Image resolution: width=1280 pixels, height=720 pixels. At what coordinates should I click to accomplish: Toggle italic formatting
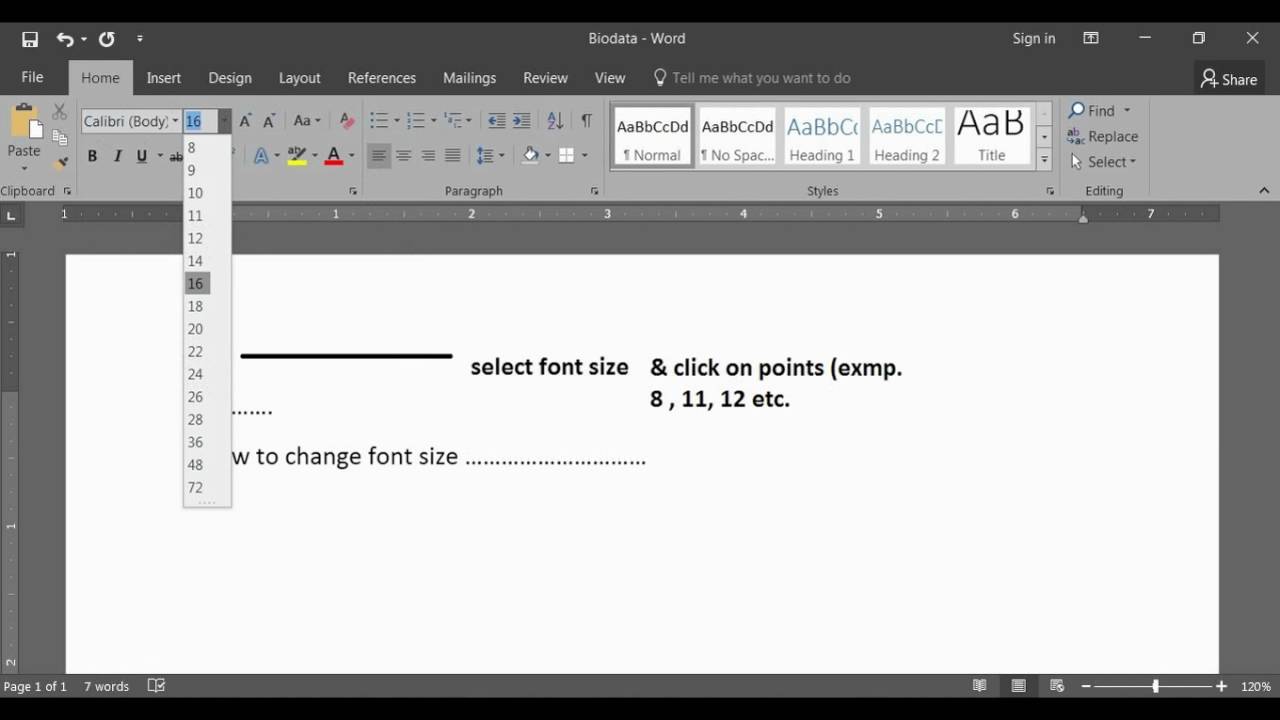[x=117, y=156]
